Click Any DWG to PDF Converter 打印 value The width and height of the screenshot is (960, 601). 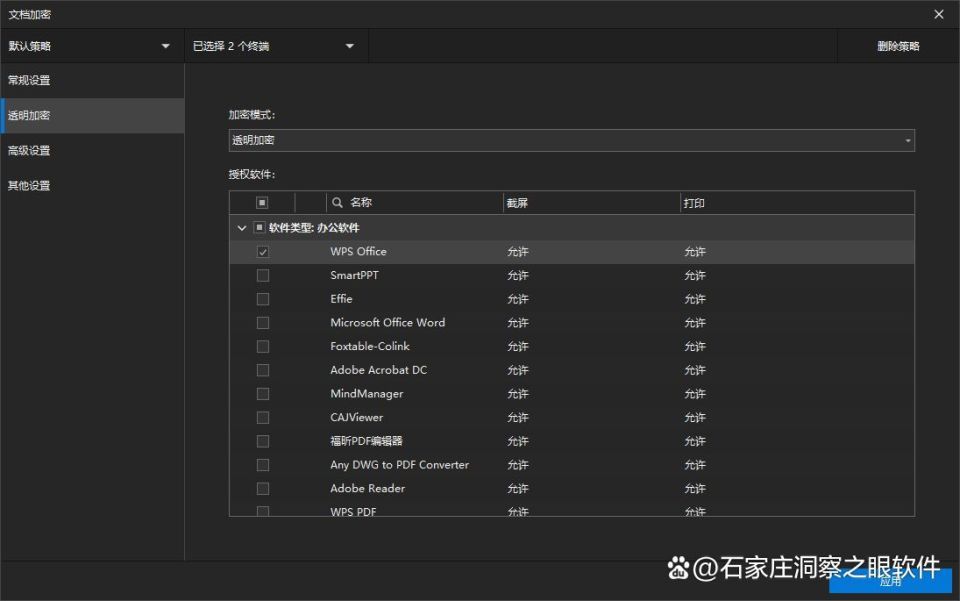pyautogui.click(x=694, y=465)
